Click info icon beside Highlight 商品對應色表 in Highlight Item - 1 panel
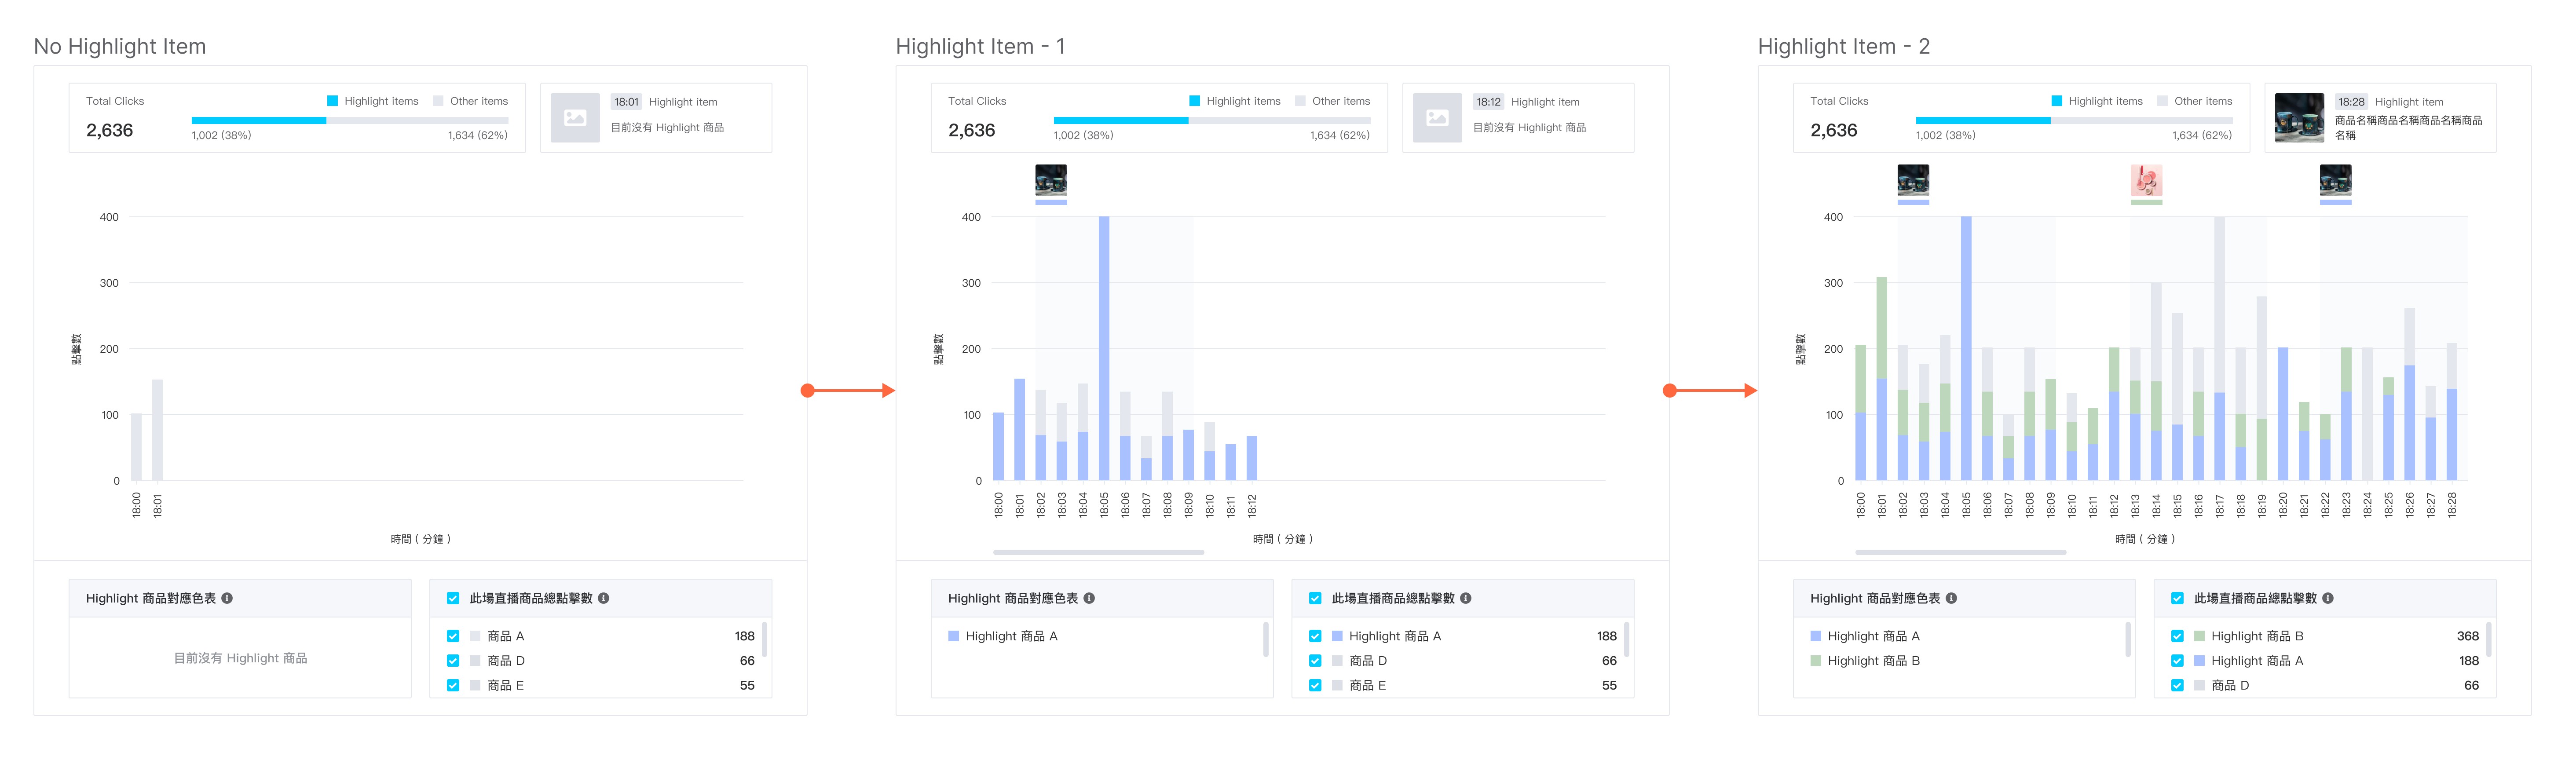Screen dimensions: 2576x767 pos(1089,598)
